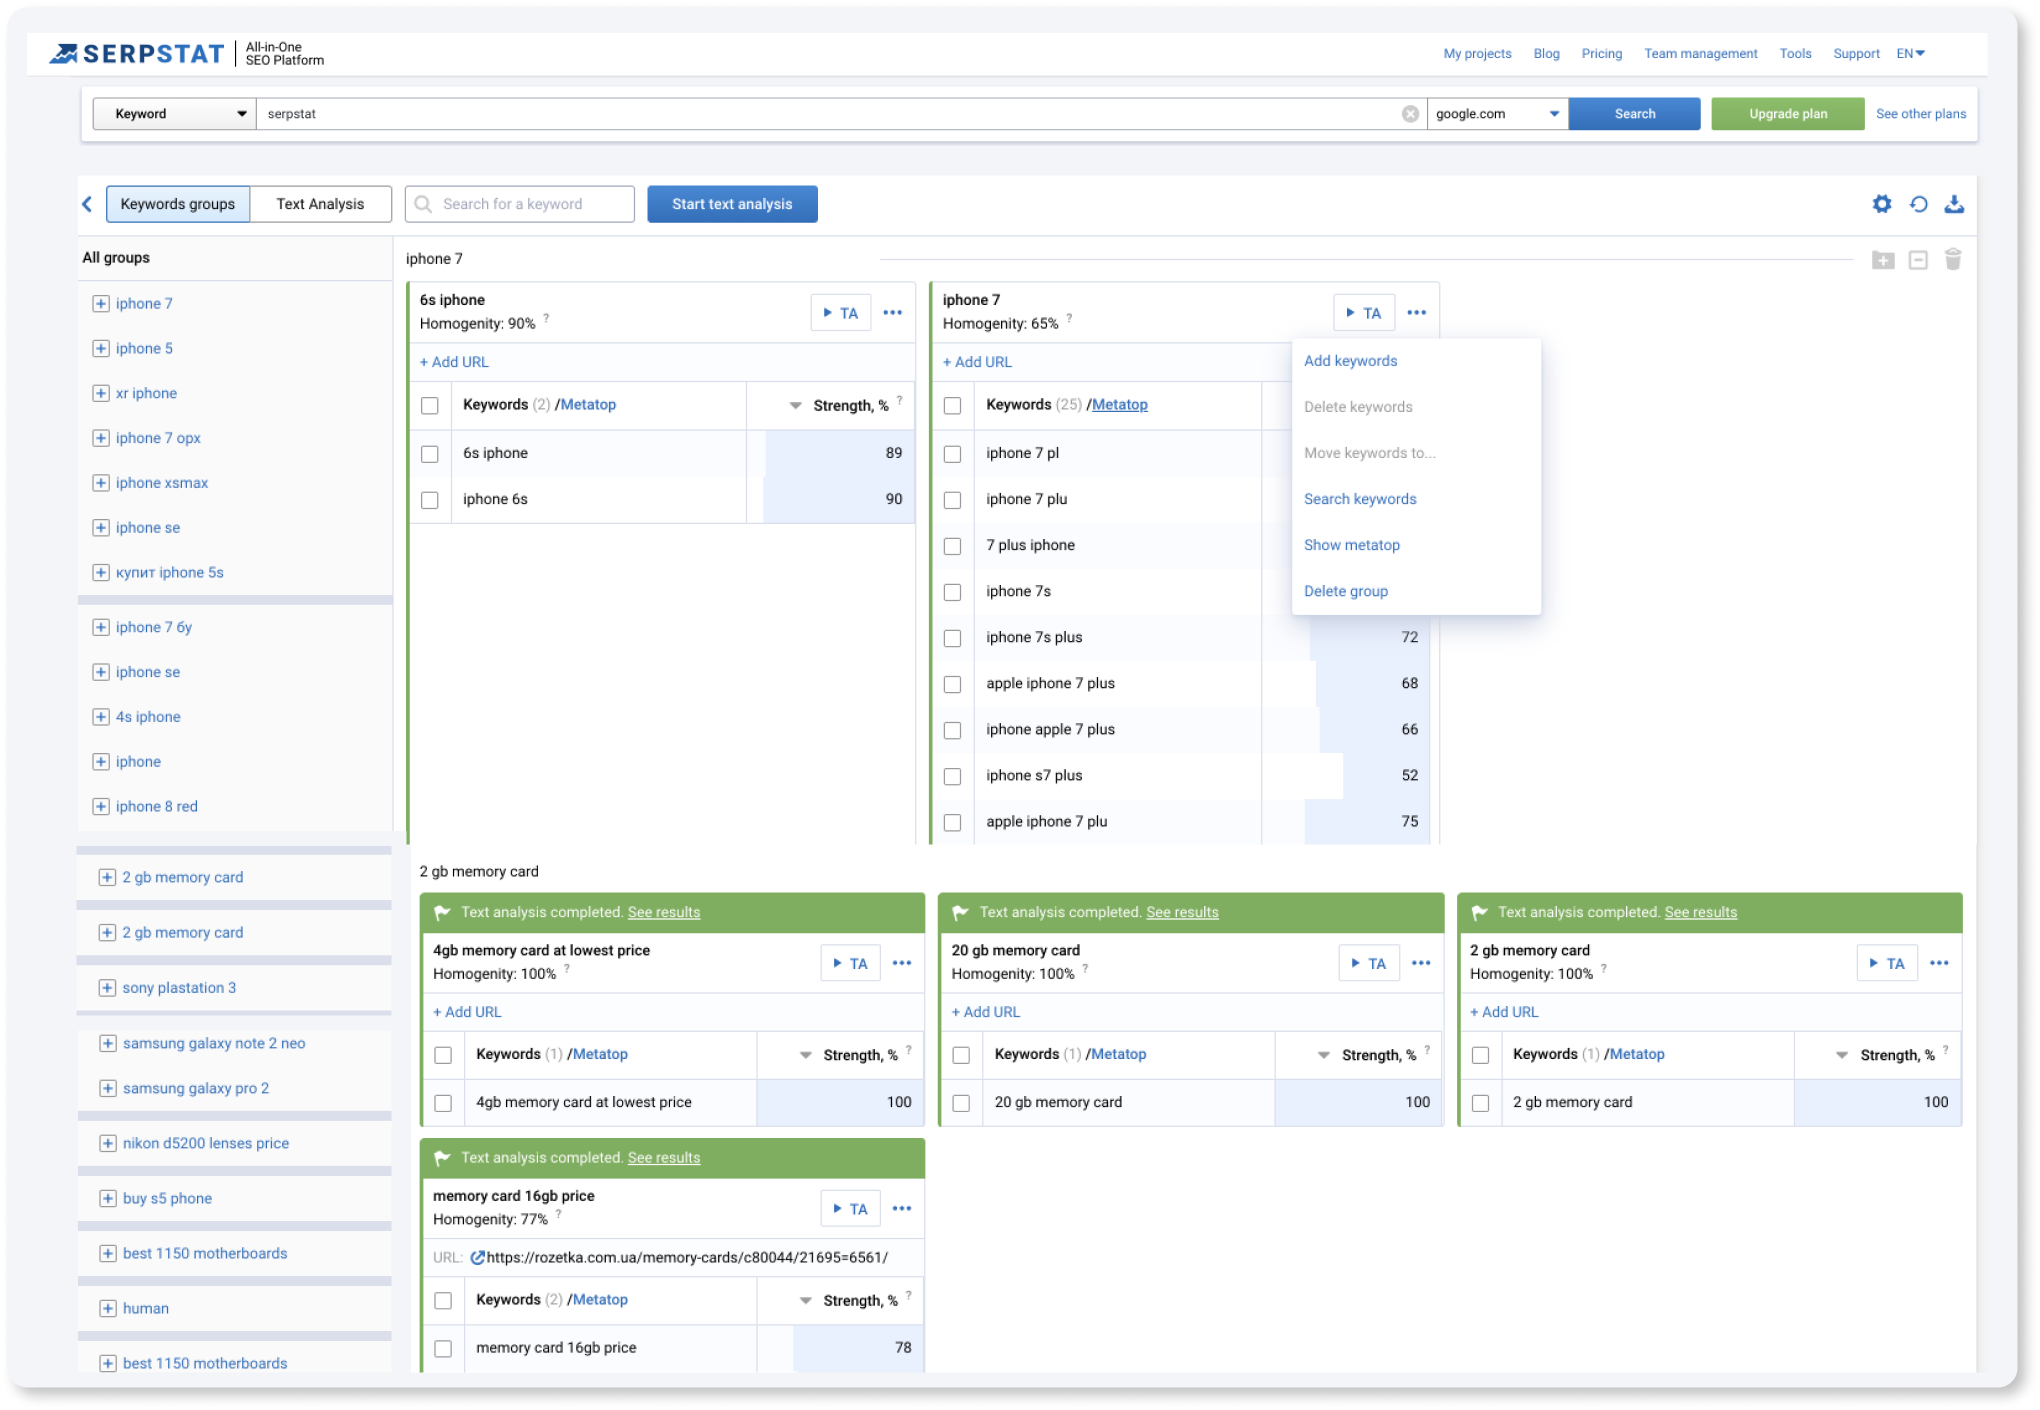Open three-dot menu for 6s iphone group
This screenshot has width=2040, height=1410.
[893, 313]
